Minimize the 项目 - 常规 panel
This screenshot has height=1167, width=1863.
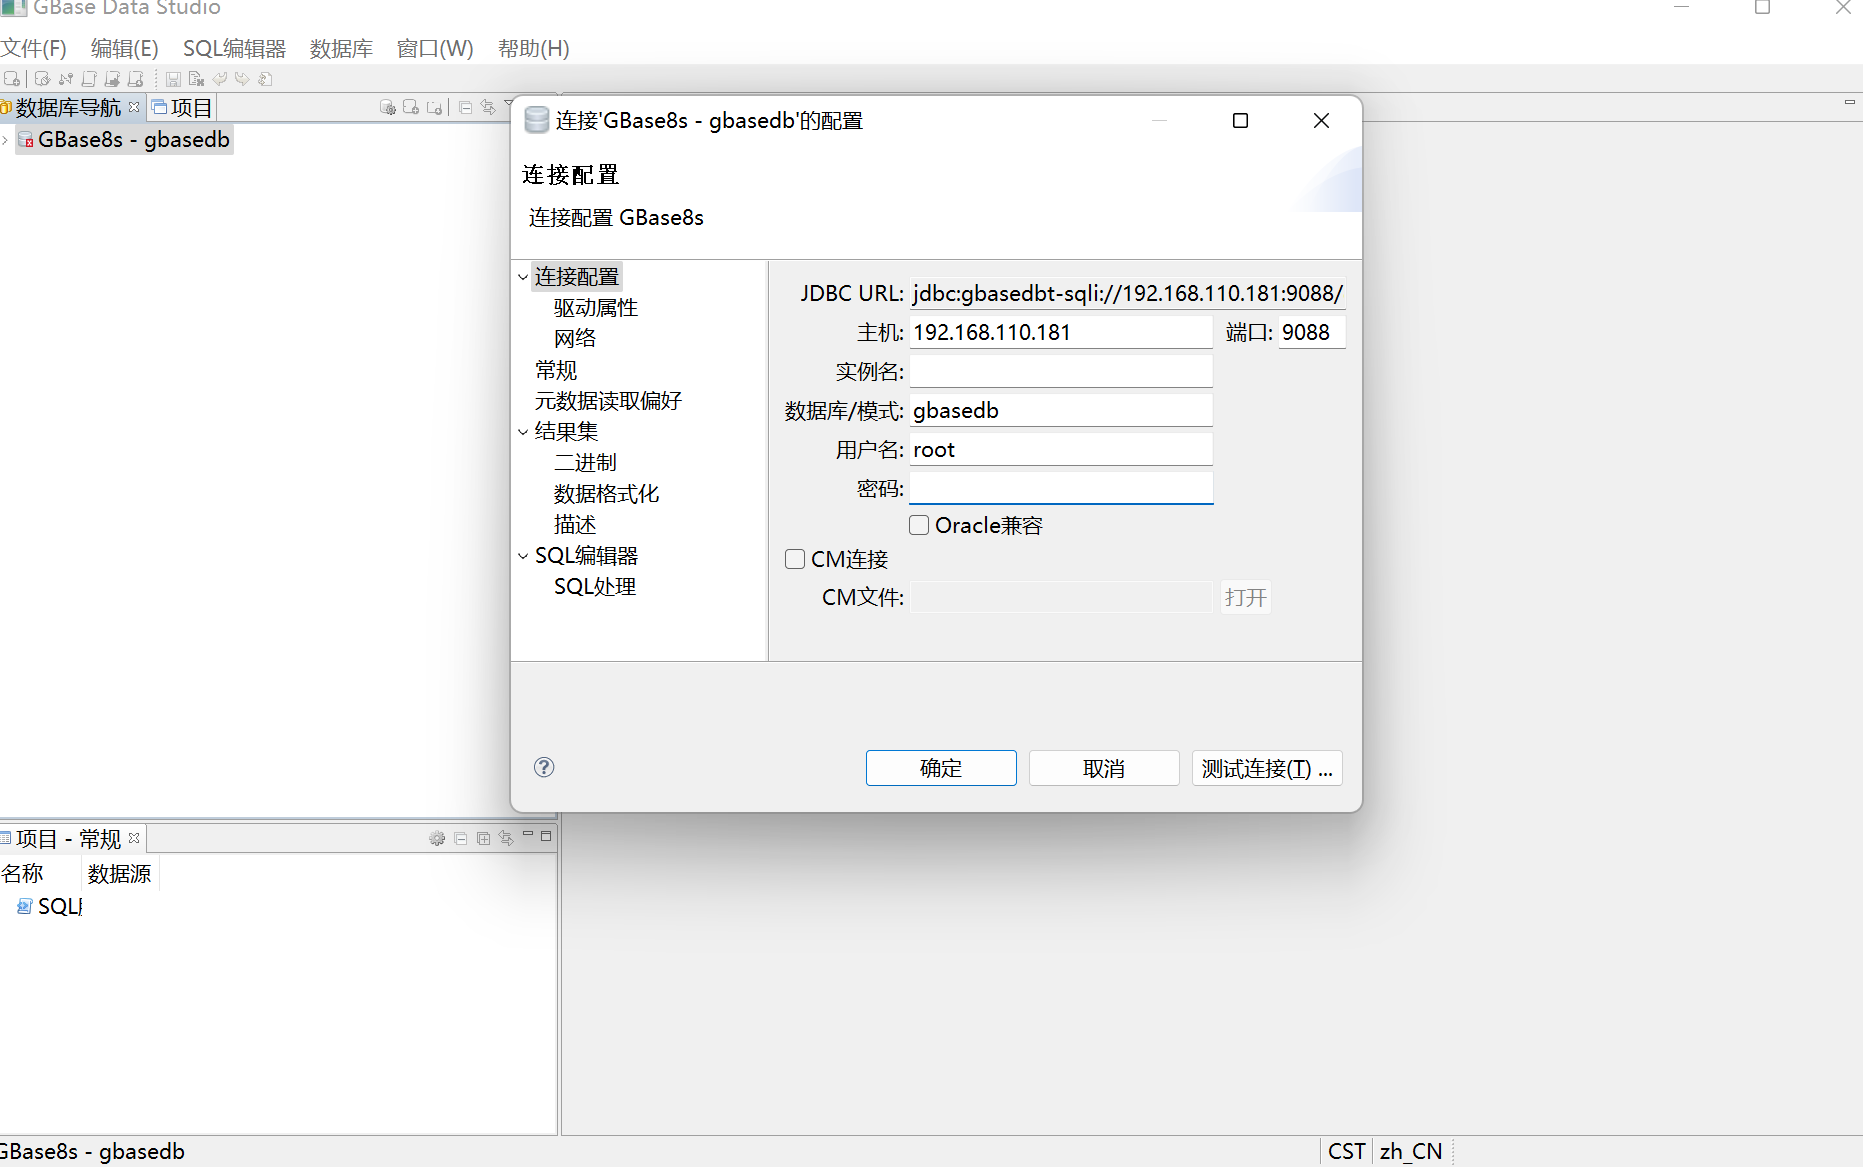(528, 835)
